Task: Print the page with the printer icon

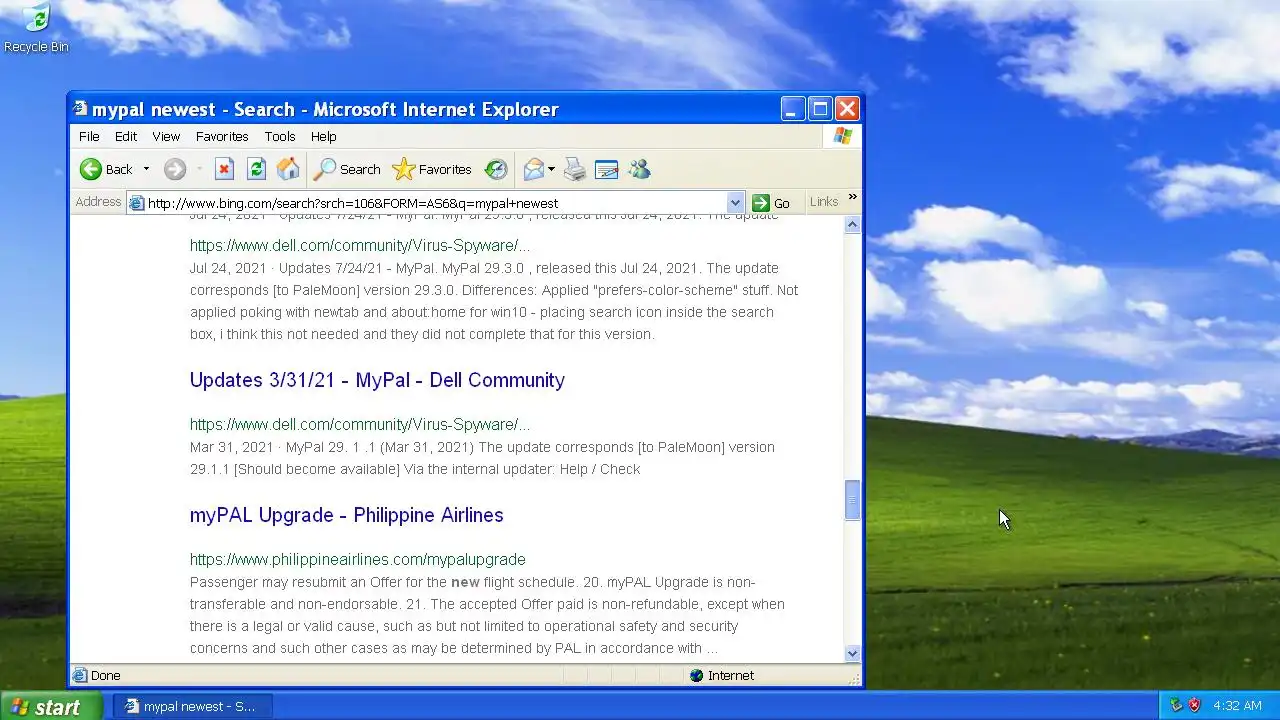Action: click(x=575, y=169)
